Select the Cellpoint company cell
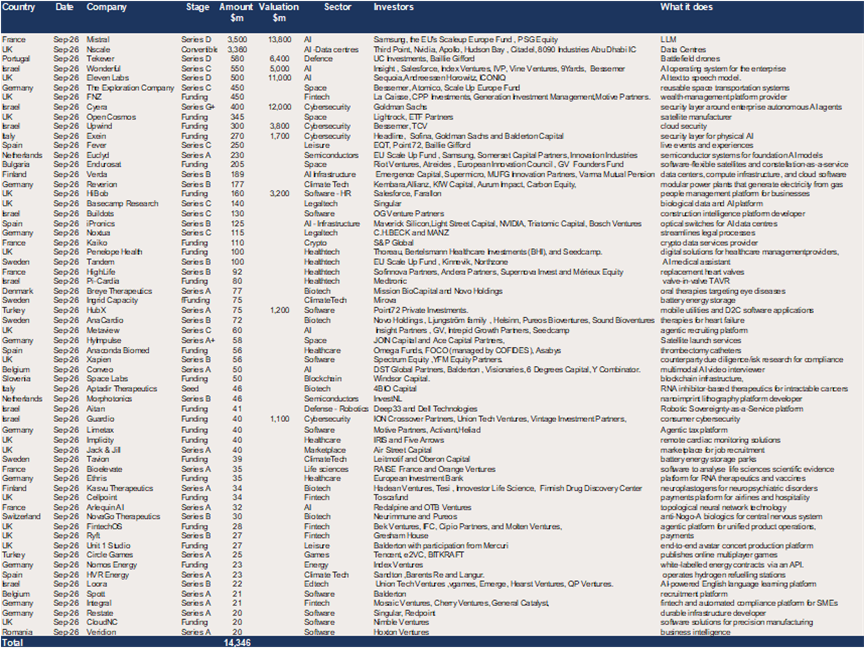The width and height of the screenshot is (864, 648). [x=102, y=498]
